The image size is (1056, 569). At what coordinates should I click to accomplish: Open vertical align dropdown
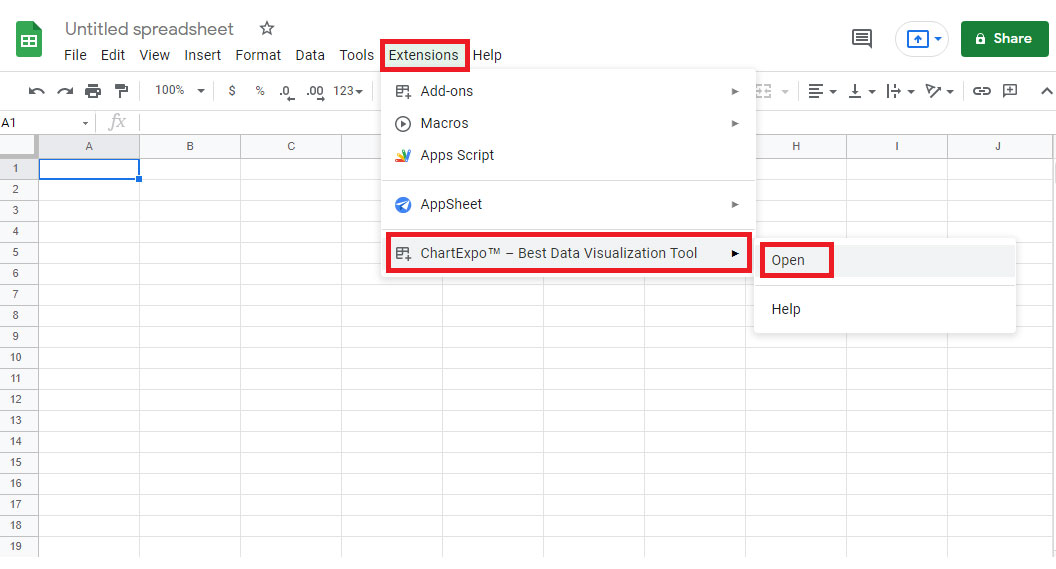click(861, 91)
